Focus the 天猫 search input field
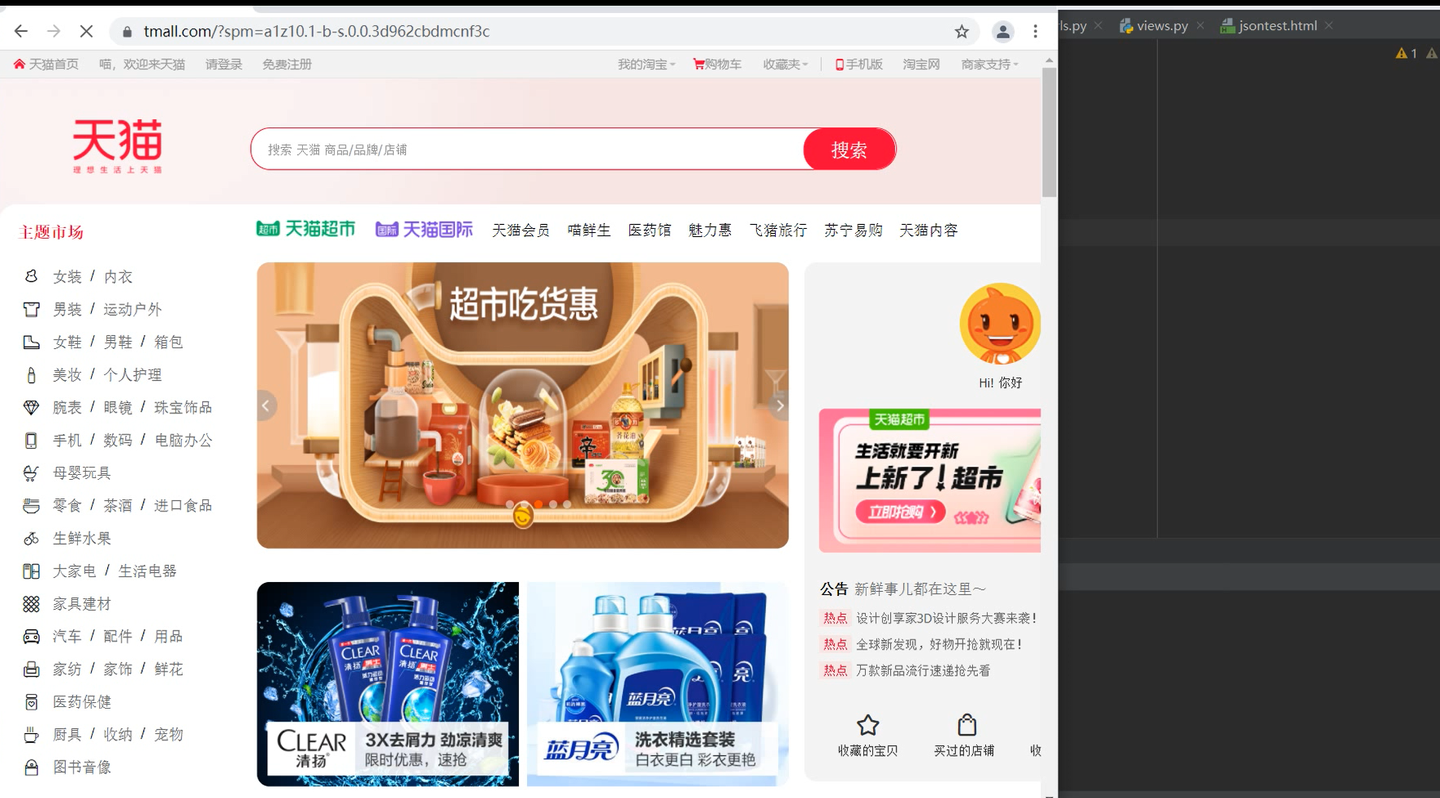Screen dimensions: 1440x798 tap(528, 149)
